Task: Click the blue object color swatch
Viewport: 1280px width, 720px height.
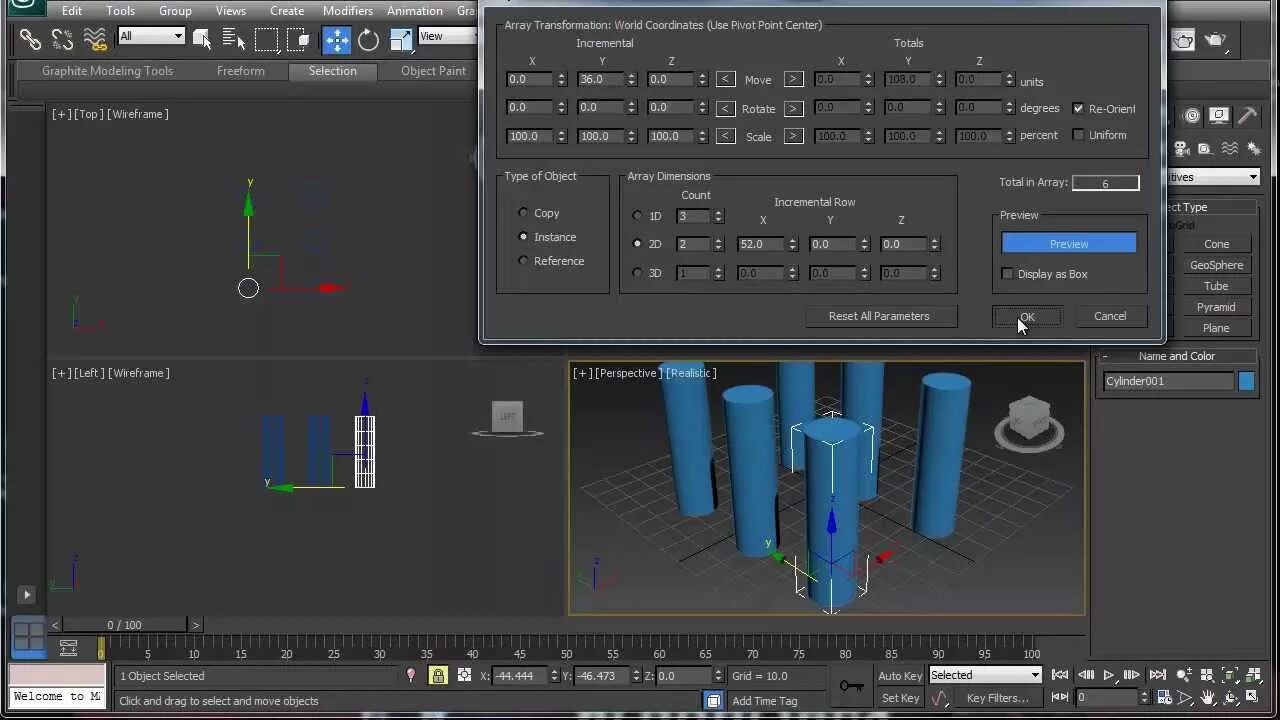Action: click(1246, 381)
